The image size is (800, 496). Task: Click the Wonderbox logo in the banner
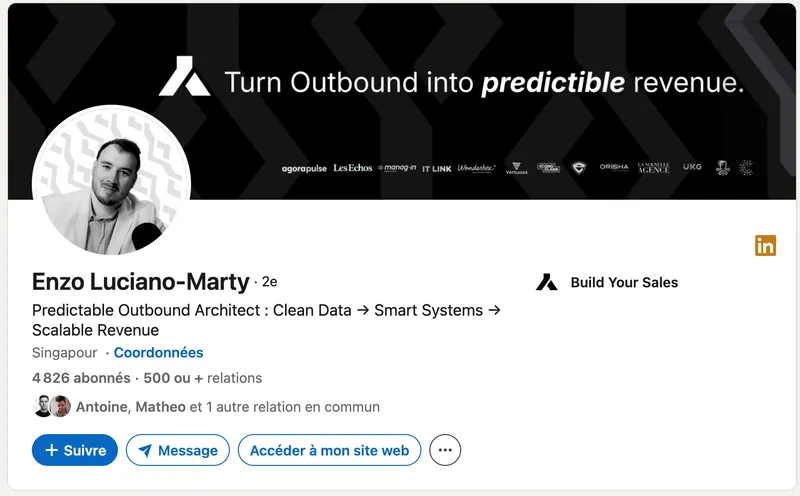pyautogui.click(x=476, y=168)
